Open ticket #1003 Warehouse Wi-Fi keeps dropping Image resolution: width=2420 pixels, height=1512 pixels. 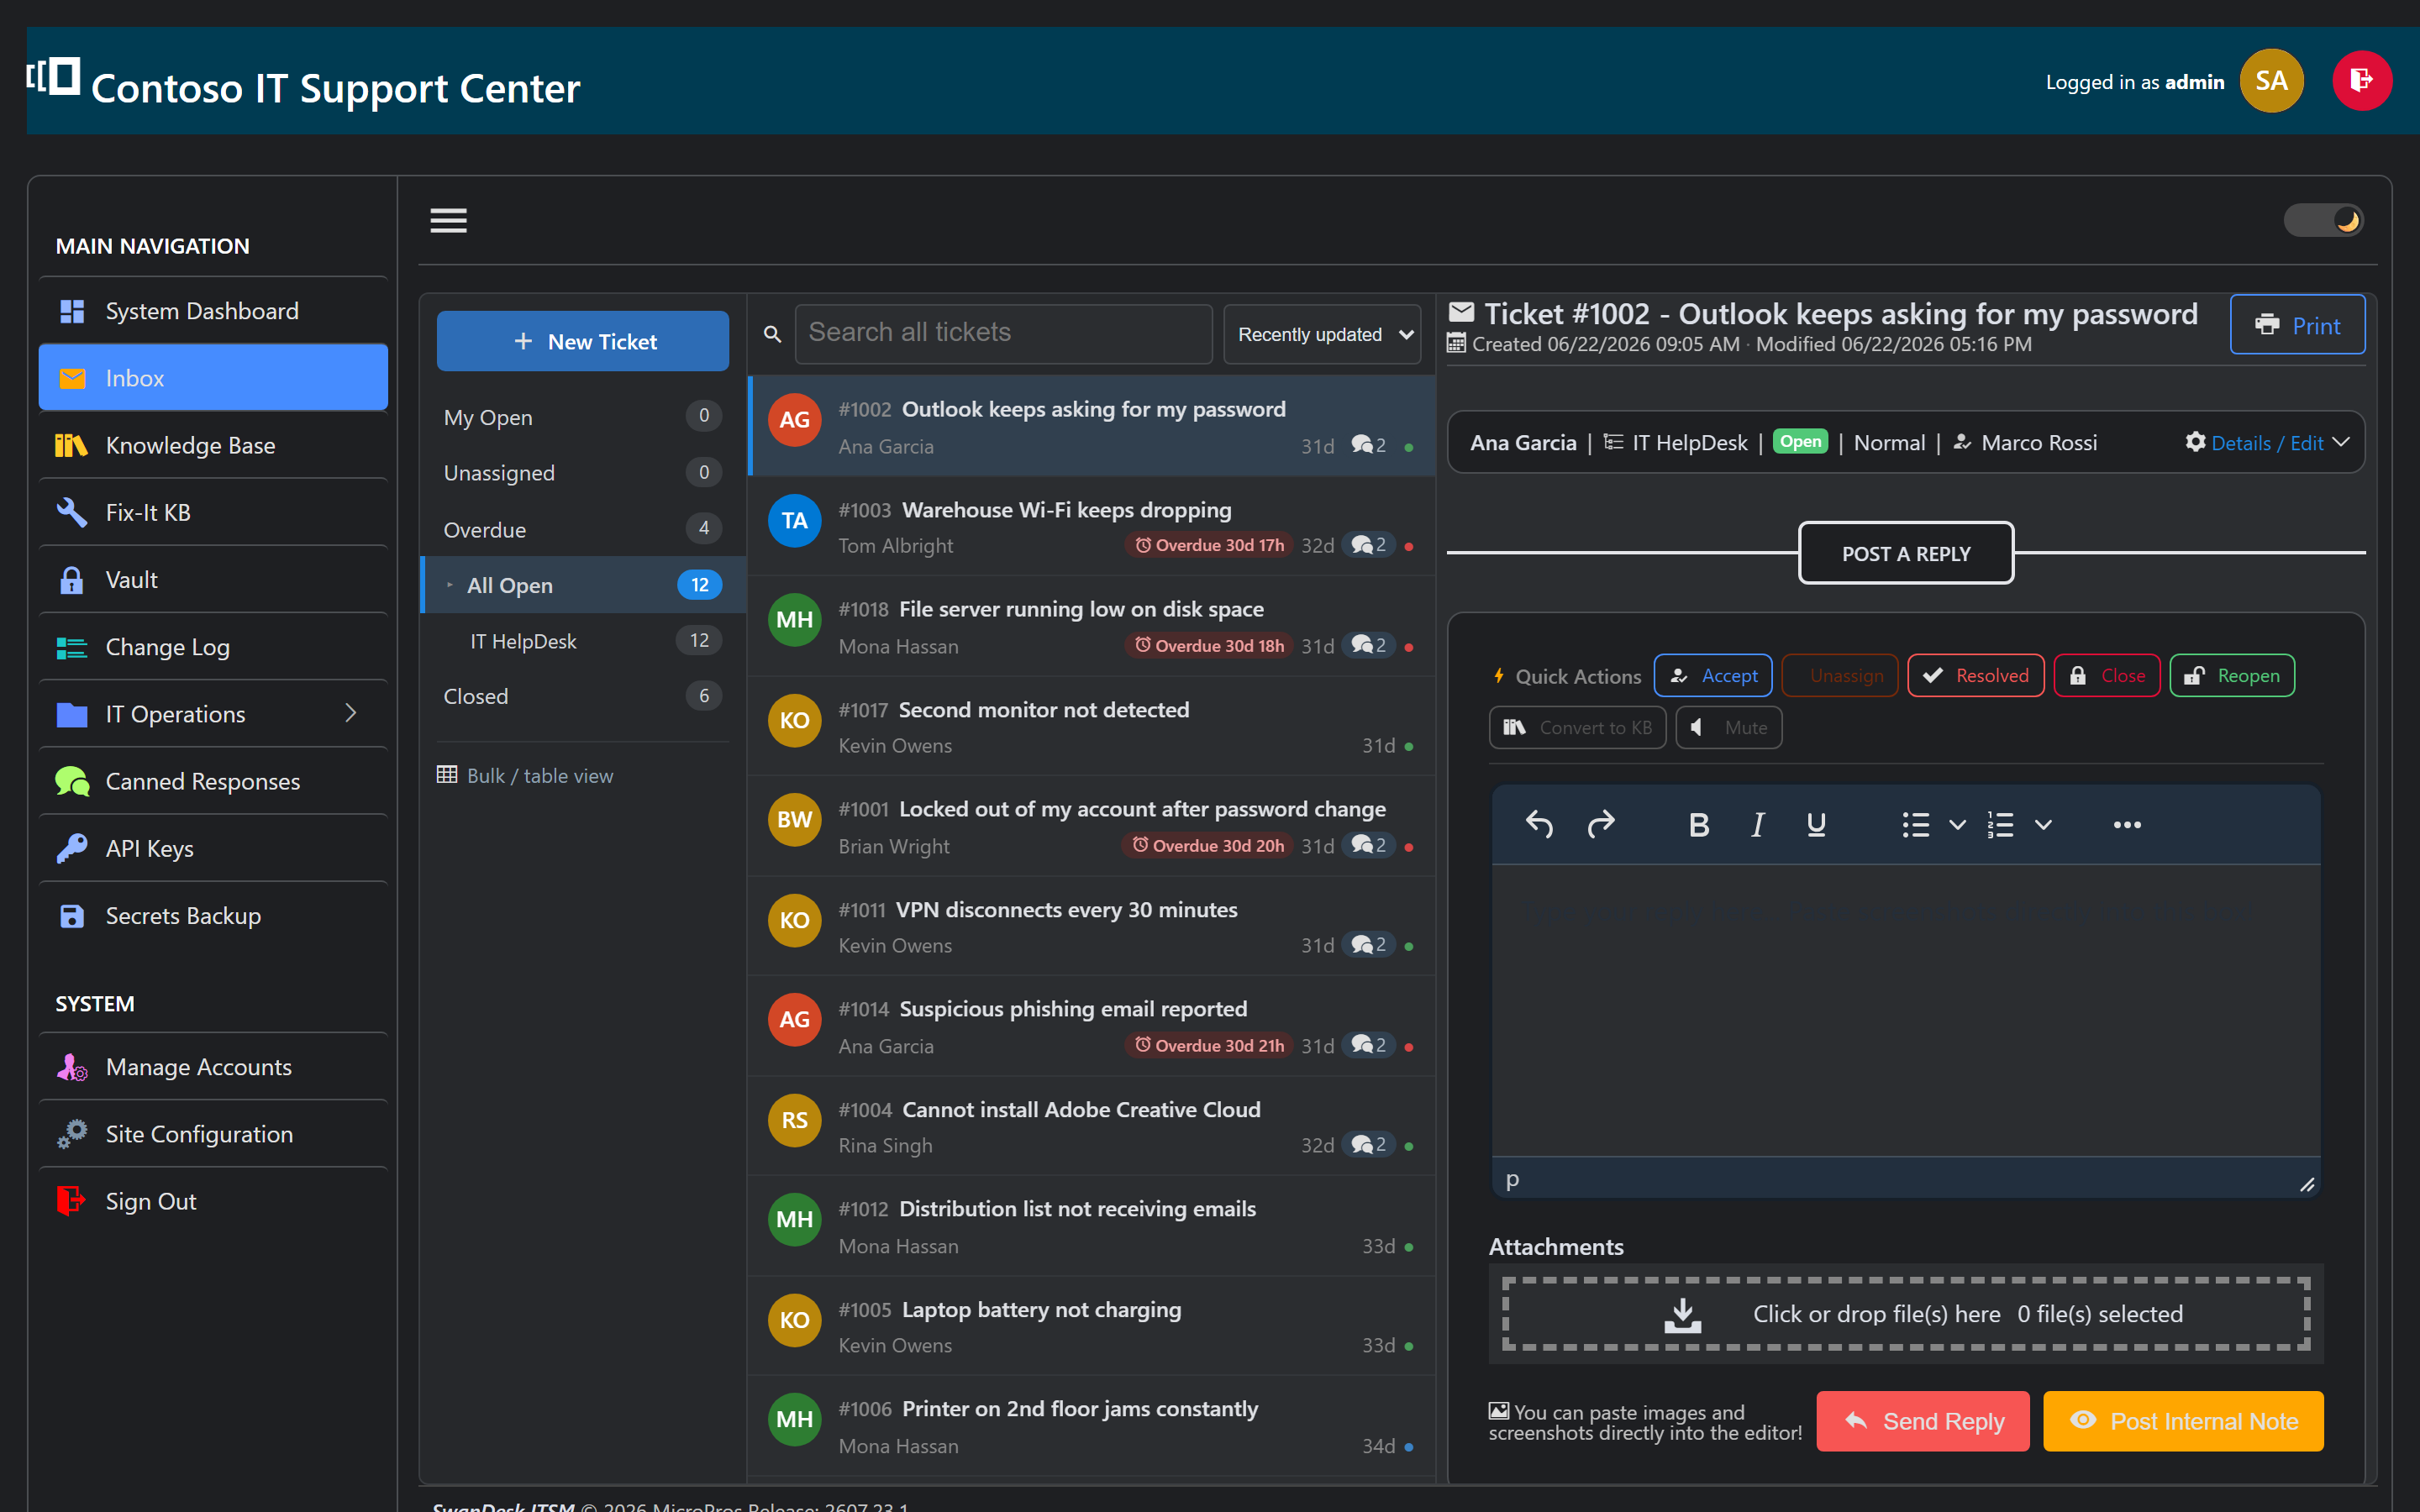(x=1091, y=526)
